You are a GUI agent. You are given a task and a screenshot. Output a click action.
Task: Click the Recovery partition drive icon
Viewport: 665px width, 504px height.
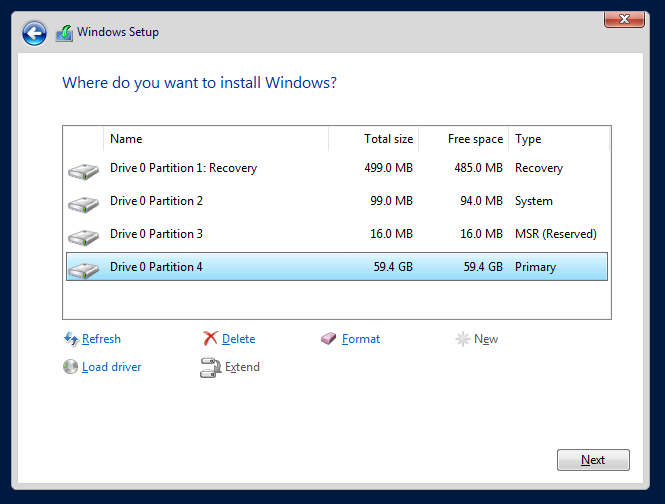[83, 171]
